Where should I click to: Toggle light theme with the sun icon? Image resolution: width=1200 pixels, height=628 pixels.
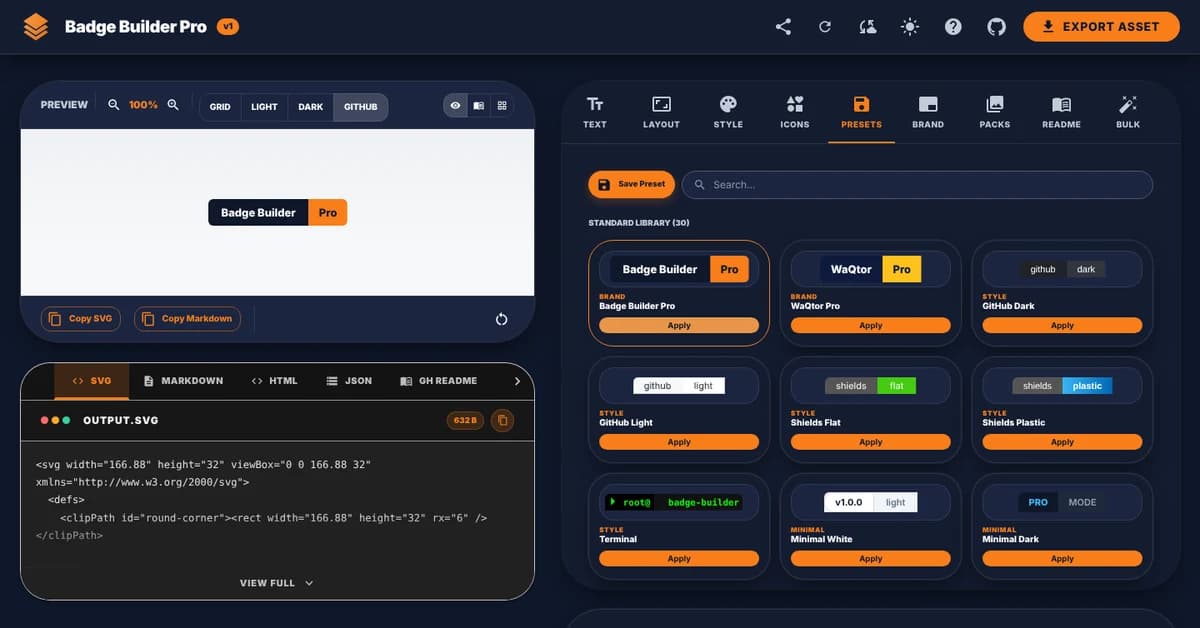tap(910, 27)
